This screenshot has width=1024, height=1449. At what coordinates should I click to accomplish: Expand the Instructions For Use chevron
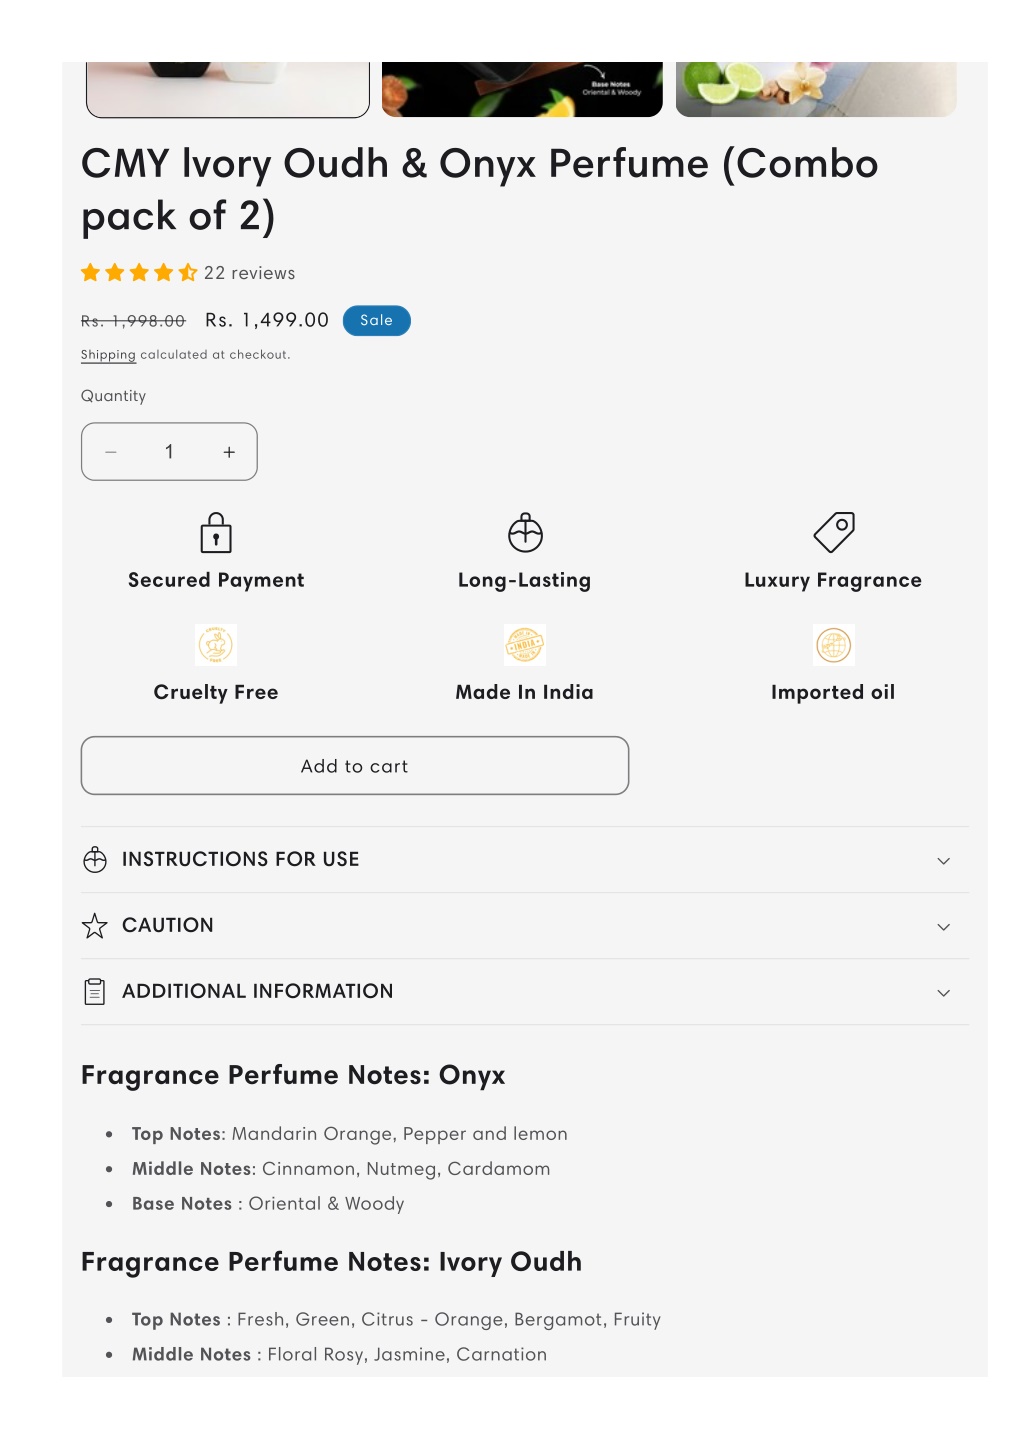click(943, 861)
